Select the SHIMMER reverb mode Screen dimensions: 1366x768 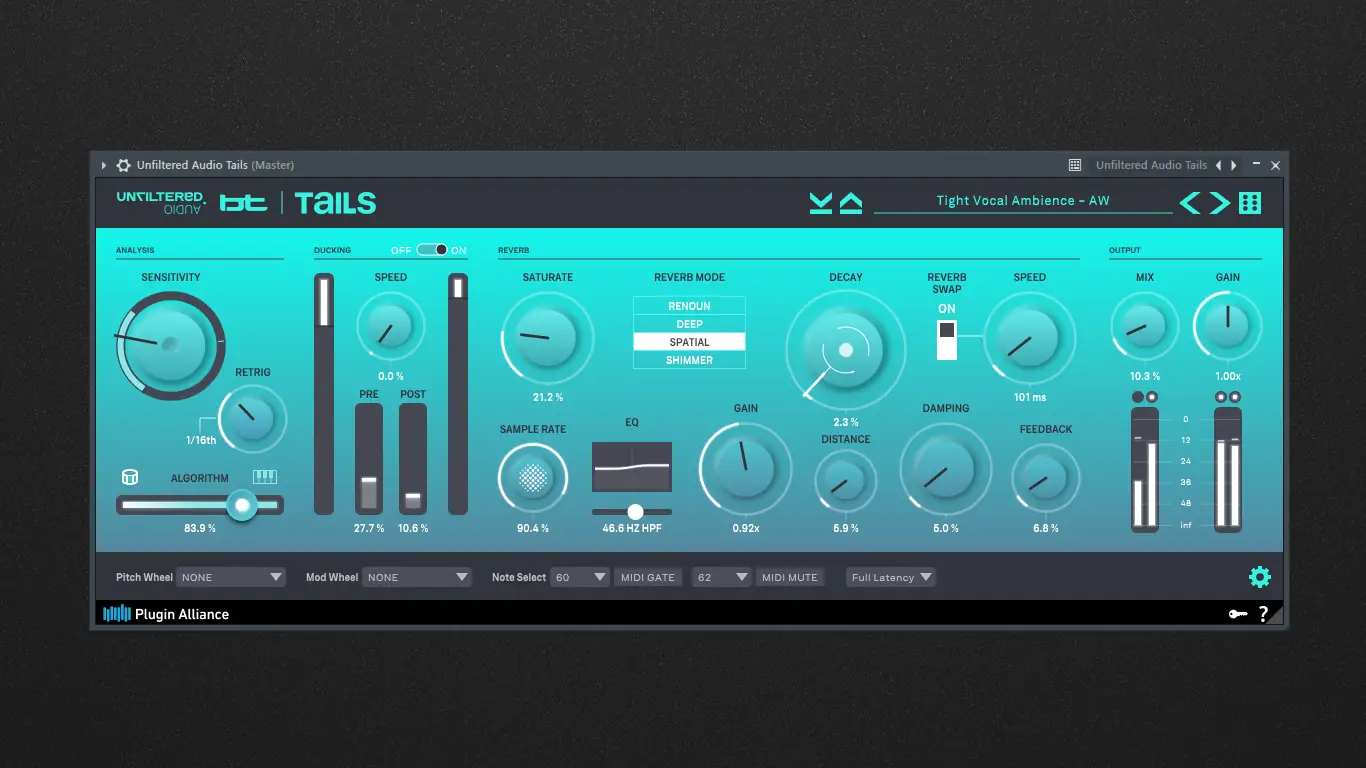point(689,360)
